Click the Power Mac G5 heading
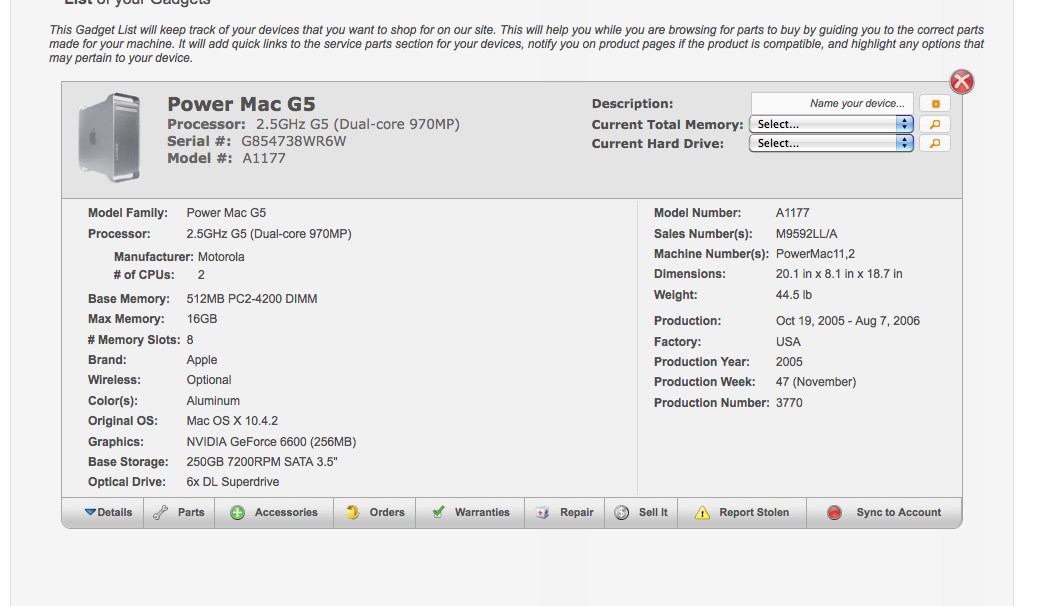The height and width of the screenshot is (606, 1050). [x=241, y=104]
